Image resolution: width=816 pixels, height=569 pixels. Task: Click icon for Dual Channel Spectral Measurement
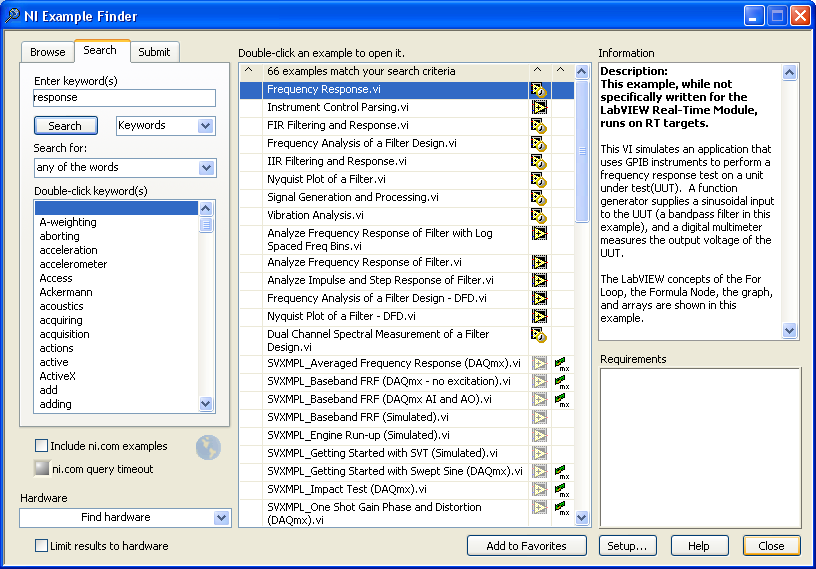click(x=539, y=335)
